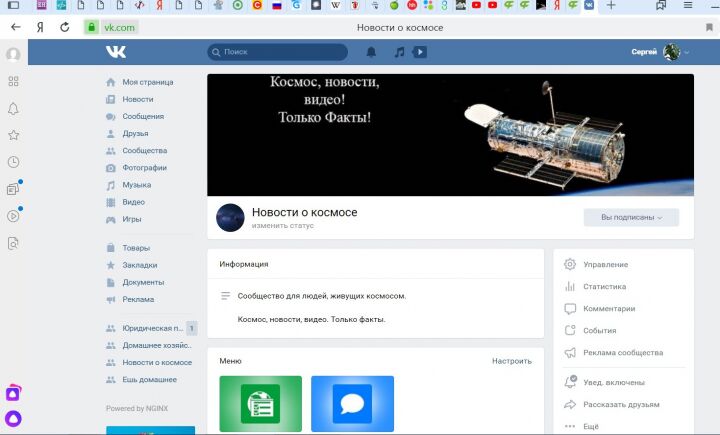This screenshot has width=720, height=435.
Task: Open Игры in left menu
Action: click(131, 219)
